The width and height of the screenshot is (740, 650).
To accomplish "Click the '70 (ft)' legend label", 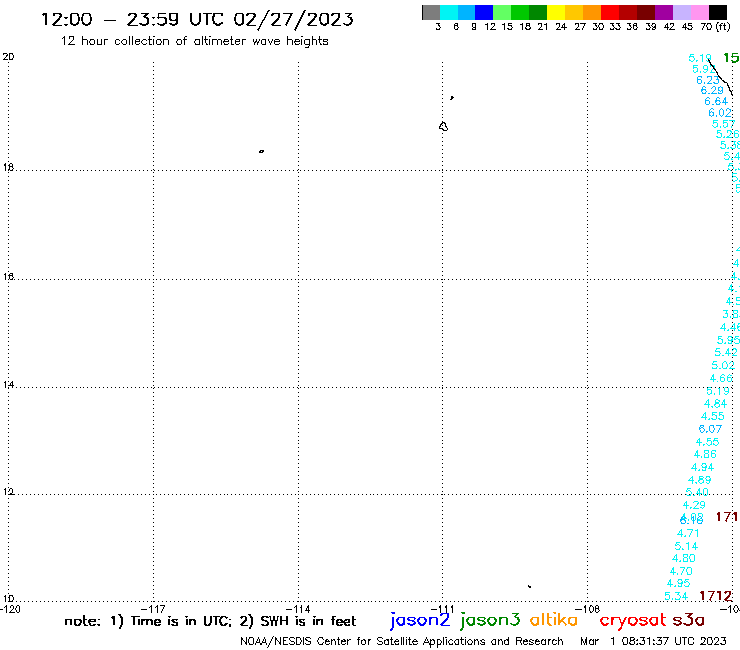I will 715,26.
